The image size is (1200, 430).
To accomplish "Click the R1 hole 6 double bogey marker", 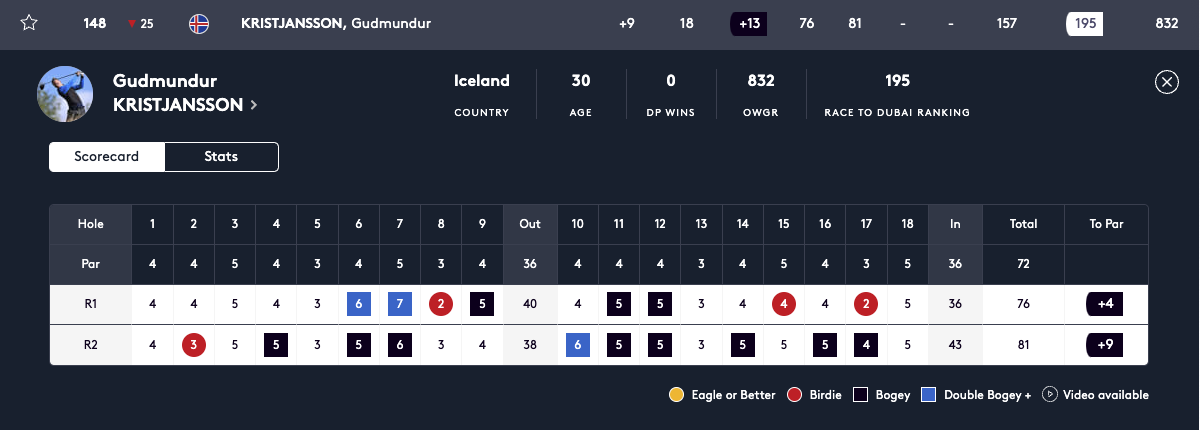I will click(x=359, y=304).
